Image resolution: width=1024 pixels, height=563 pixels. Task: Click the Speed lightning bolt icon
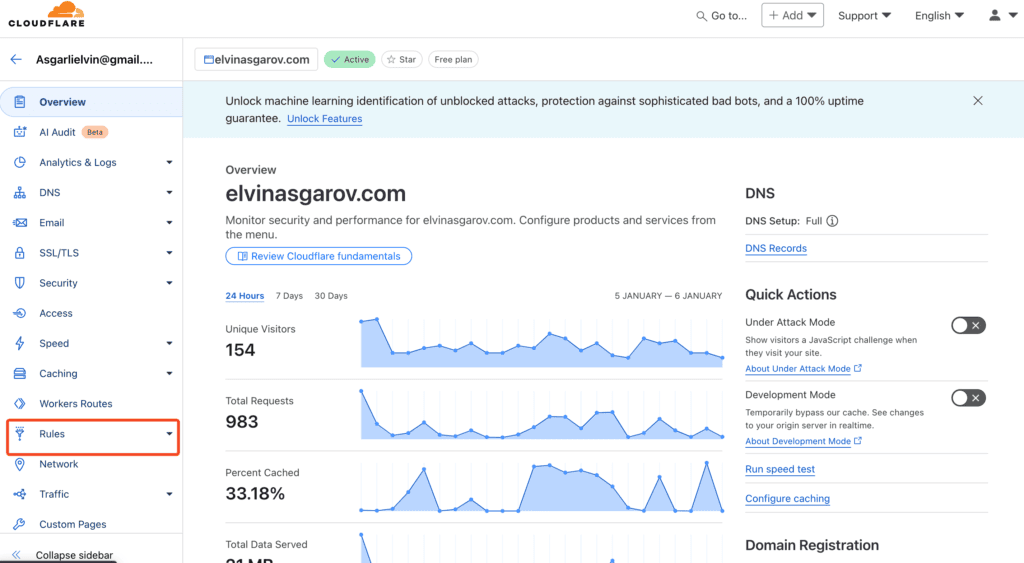coord(20,343)
